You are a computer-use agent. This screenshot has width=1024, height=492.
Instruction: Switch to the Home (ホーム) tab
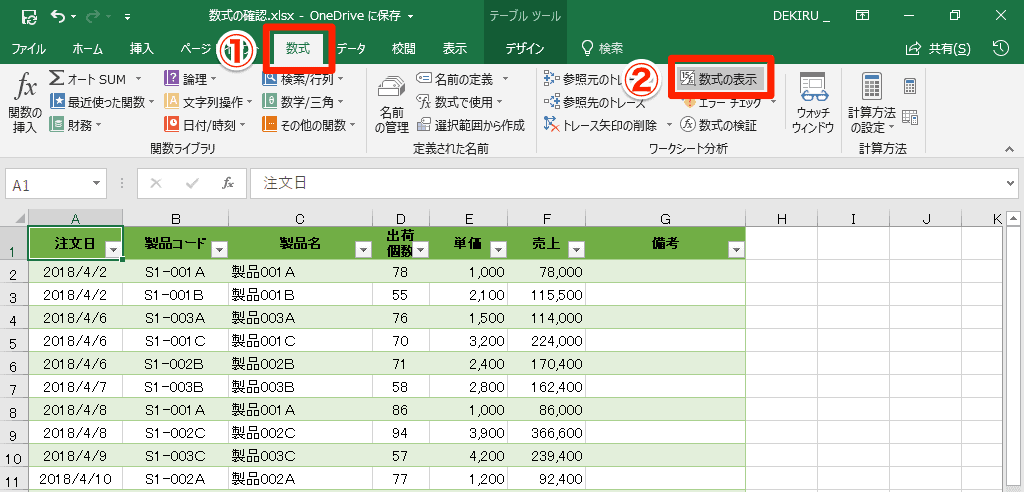[88, 48]
